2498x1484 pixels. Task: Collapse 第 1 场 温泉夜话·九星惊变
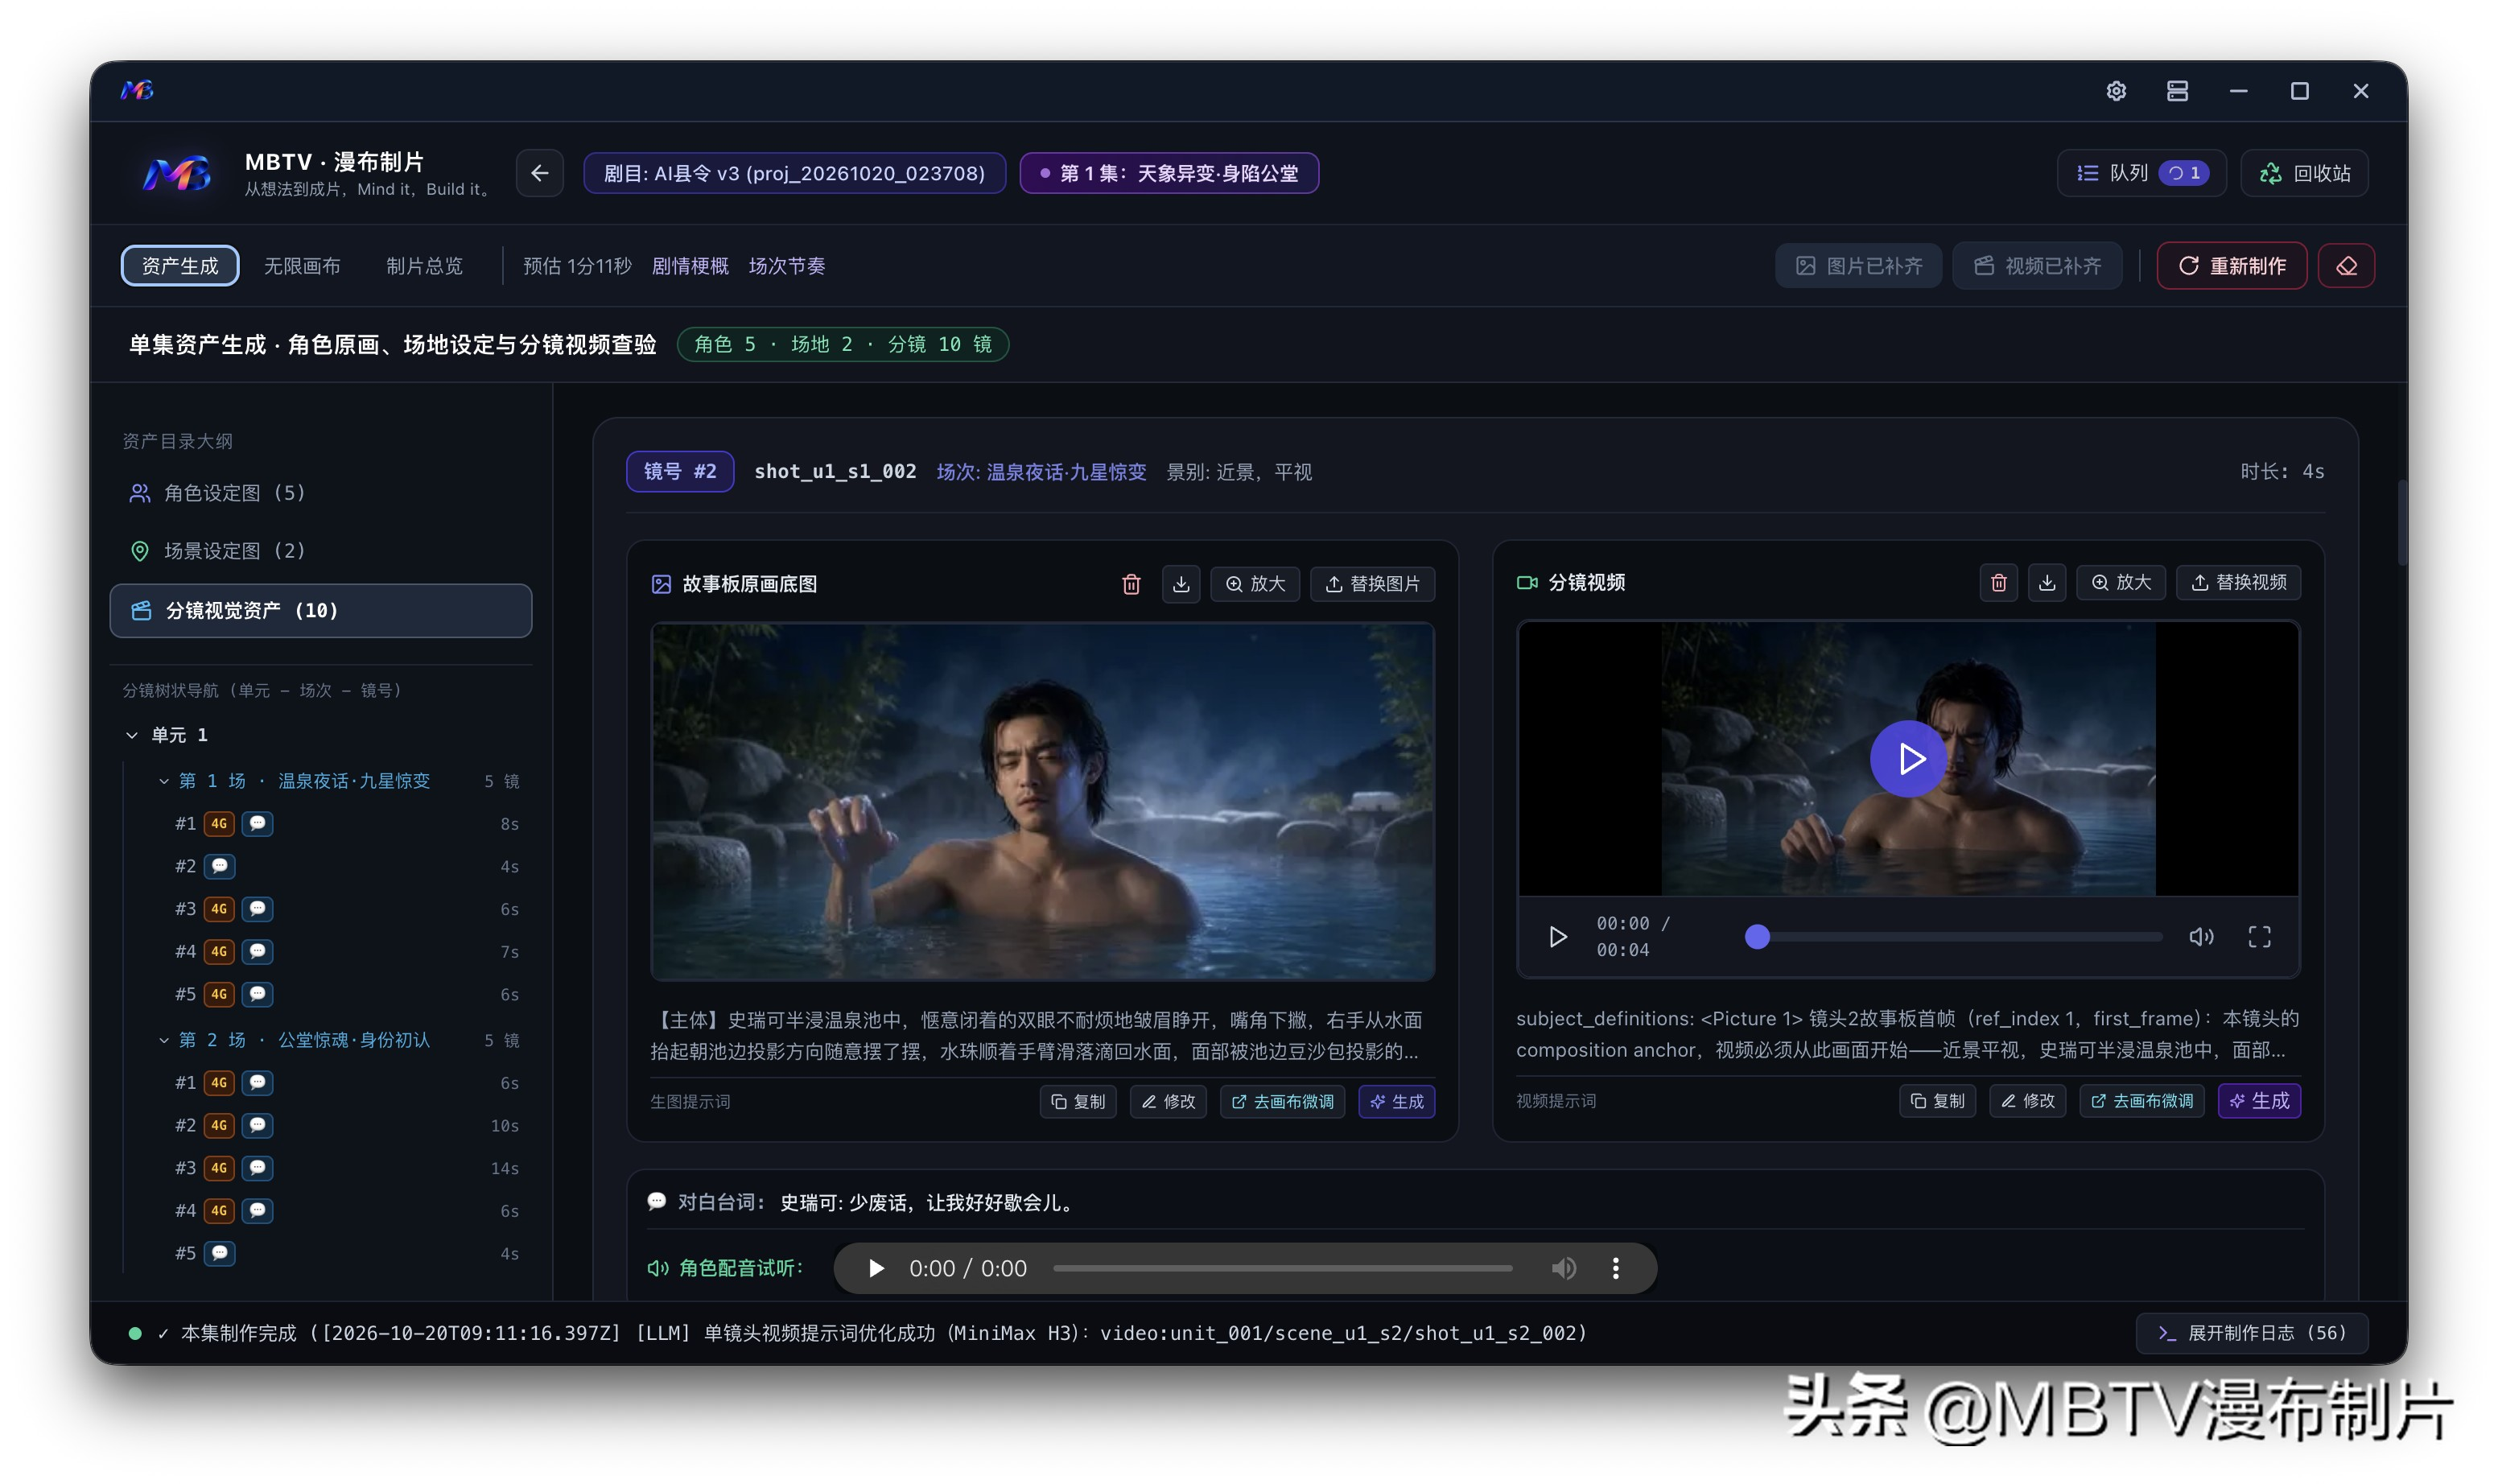[x=164, y=781]
